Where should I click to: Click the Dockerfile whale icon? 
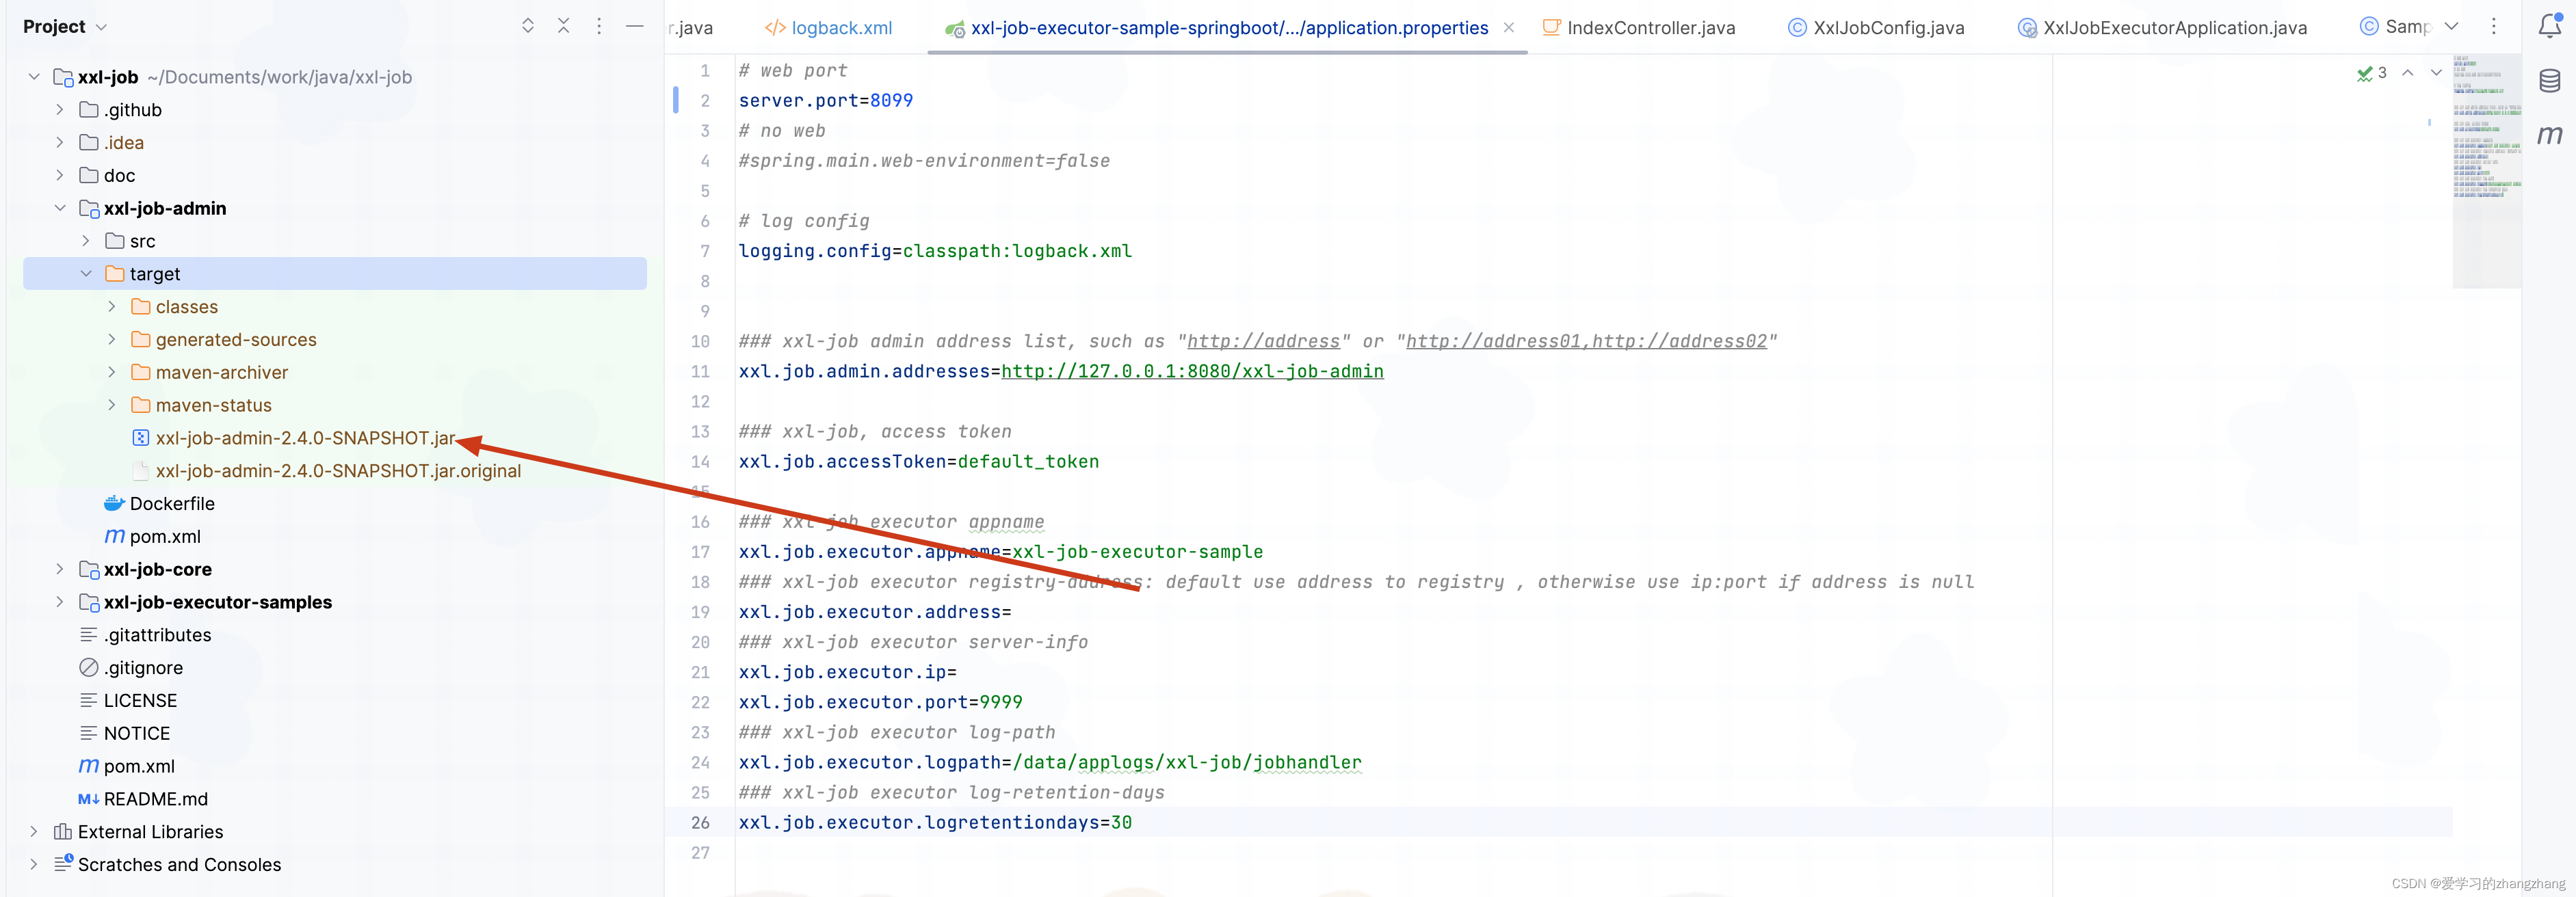tap(113, 503)
